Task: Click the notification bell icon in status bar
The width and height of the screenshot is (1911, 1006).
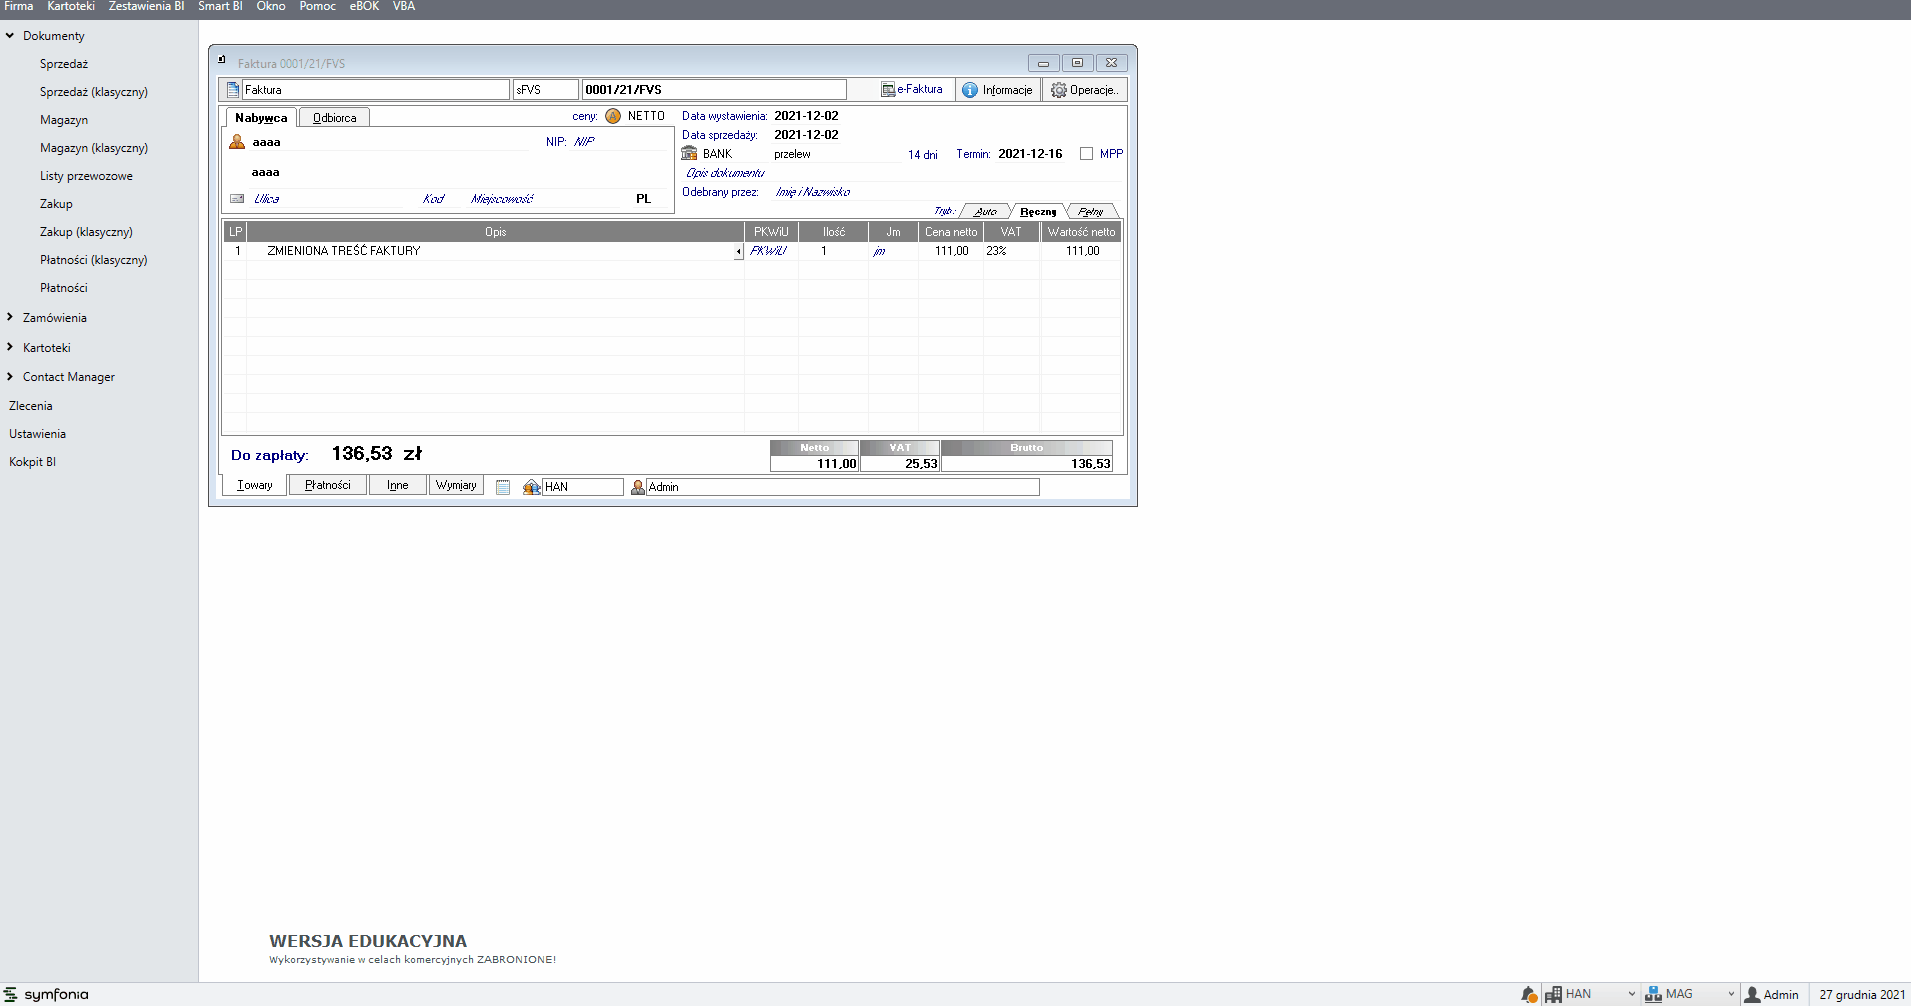Action: [1528, 994]
